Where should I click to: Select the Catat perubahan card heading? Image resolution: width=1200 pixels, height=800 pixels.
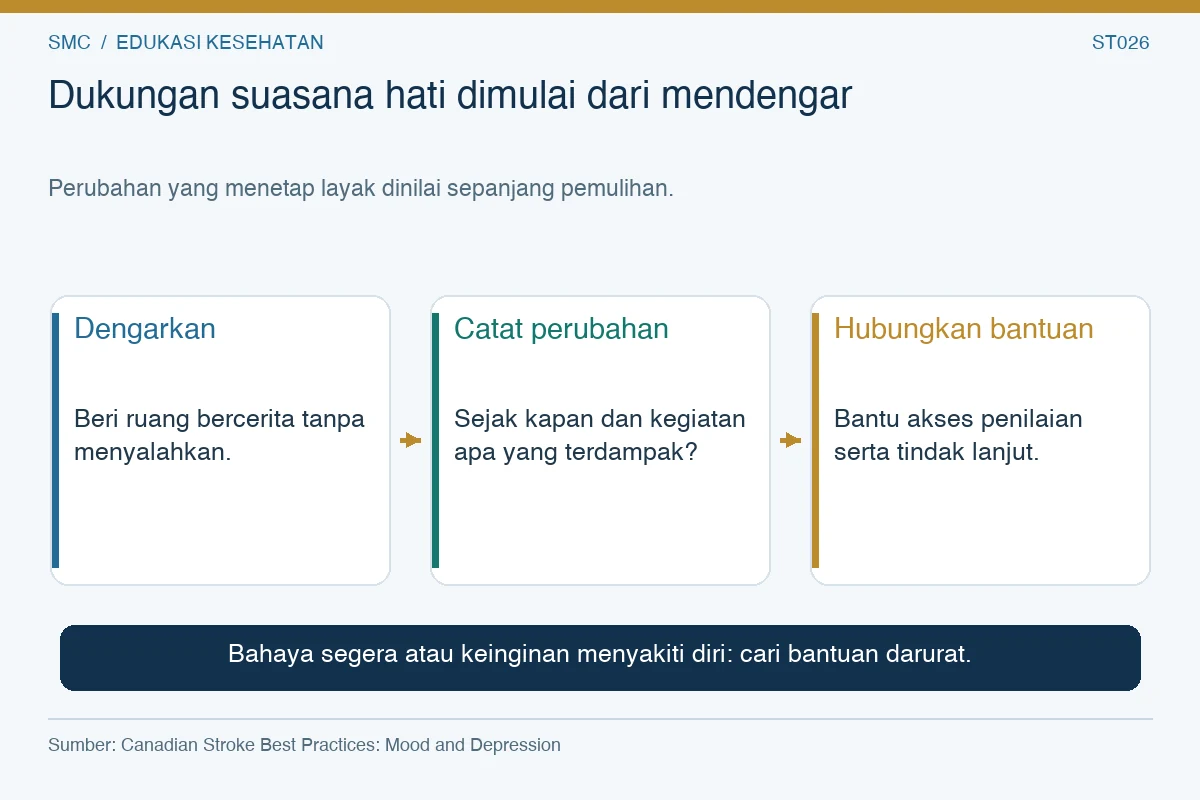coord(561,329)
